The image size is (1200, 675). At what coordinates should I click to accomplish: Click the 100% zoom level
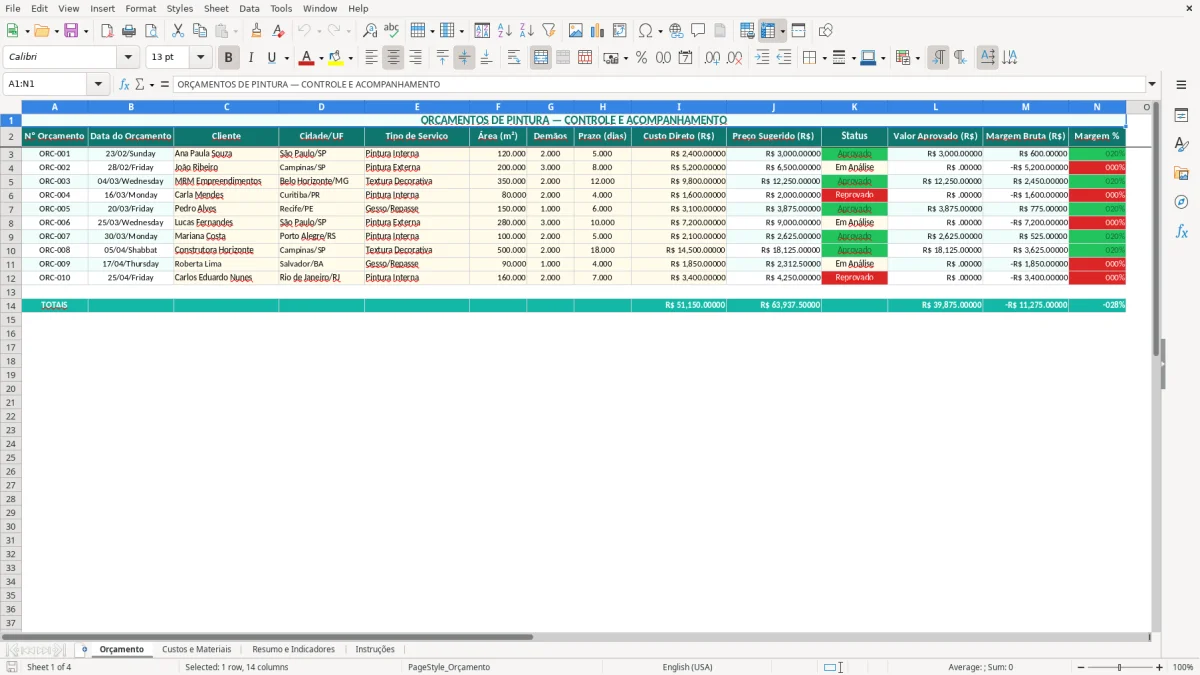click(x=1183, y=667)
